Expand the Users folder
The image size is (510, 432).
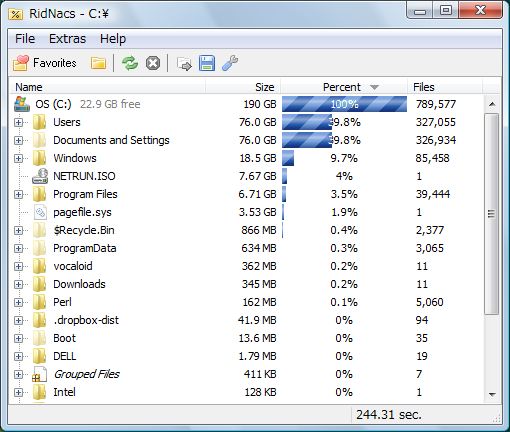pos(18,122)
